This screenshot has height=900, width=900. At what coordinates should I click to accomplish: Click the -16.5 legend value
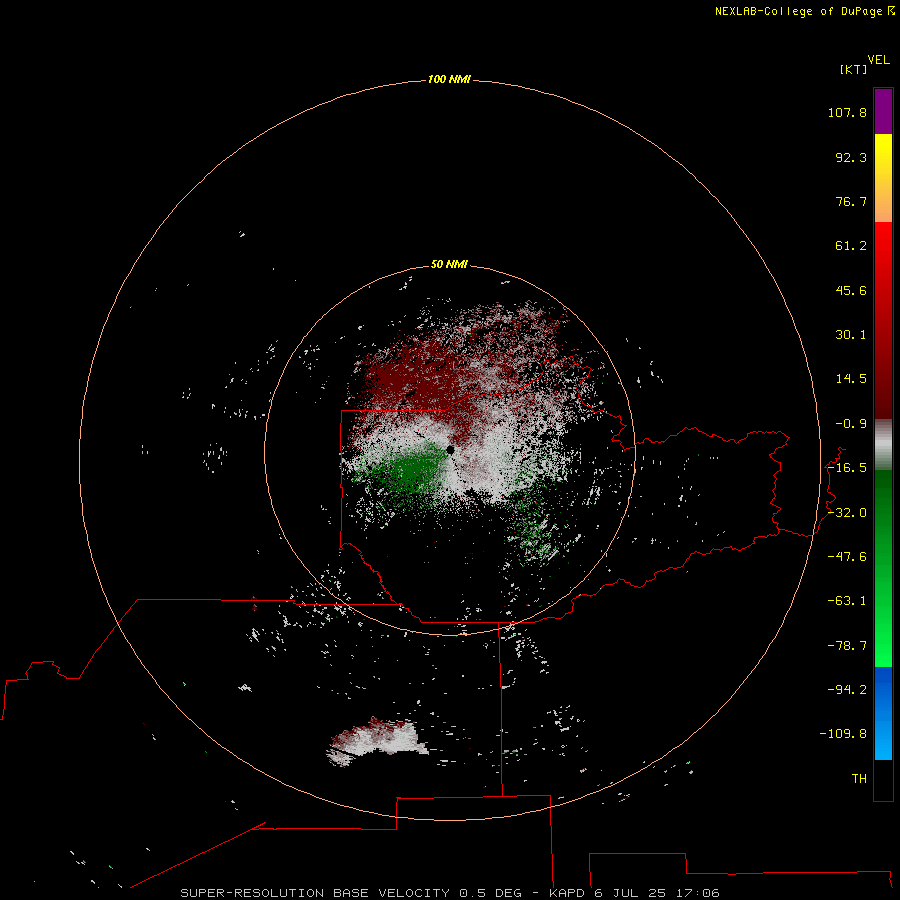coord(847,468)
